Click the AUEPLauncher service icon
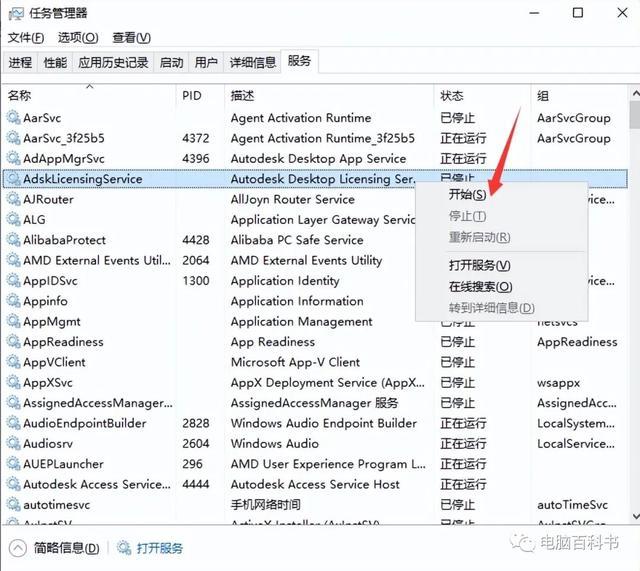The image size is (640, 571). coord(13,464)
